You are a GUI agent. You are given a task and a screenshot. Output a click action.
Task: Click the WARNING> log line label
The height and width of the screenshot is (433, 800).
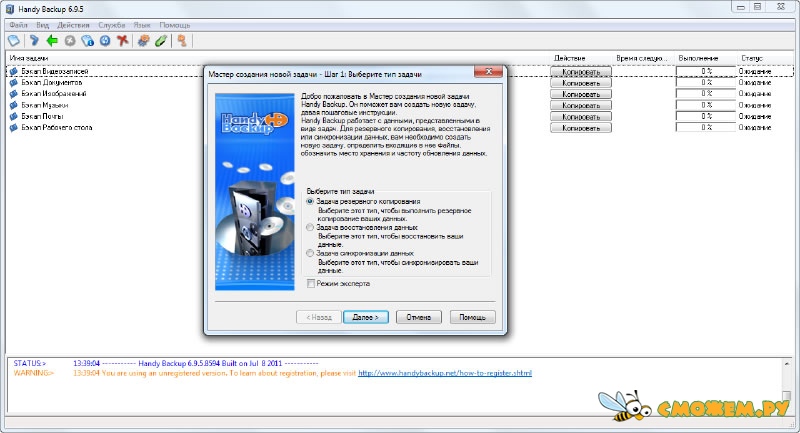click(x=34, y=373)
